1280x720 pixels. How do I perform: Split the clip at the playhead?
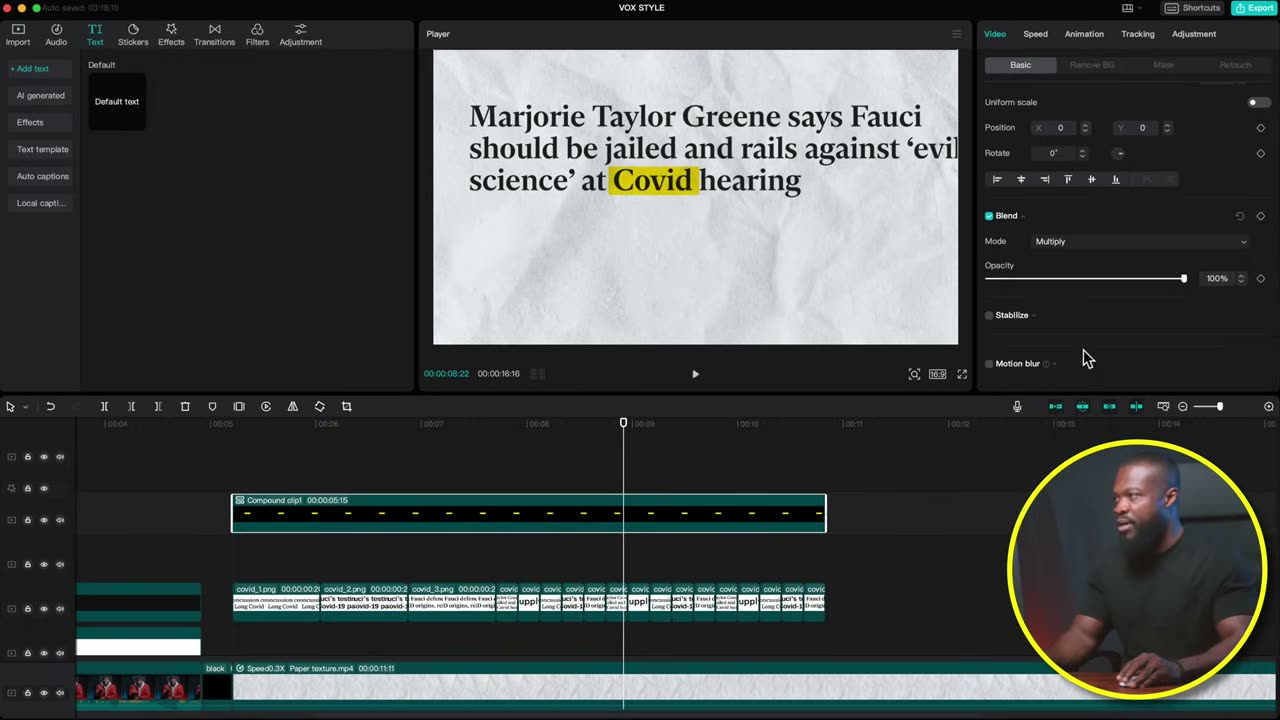(x=104, y=407)
